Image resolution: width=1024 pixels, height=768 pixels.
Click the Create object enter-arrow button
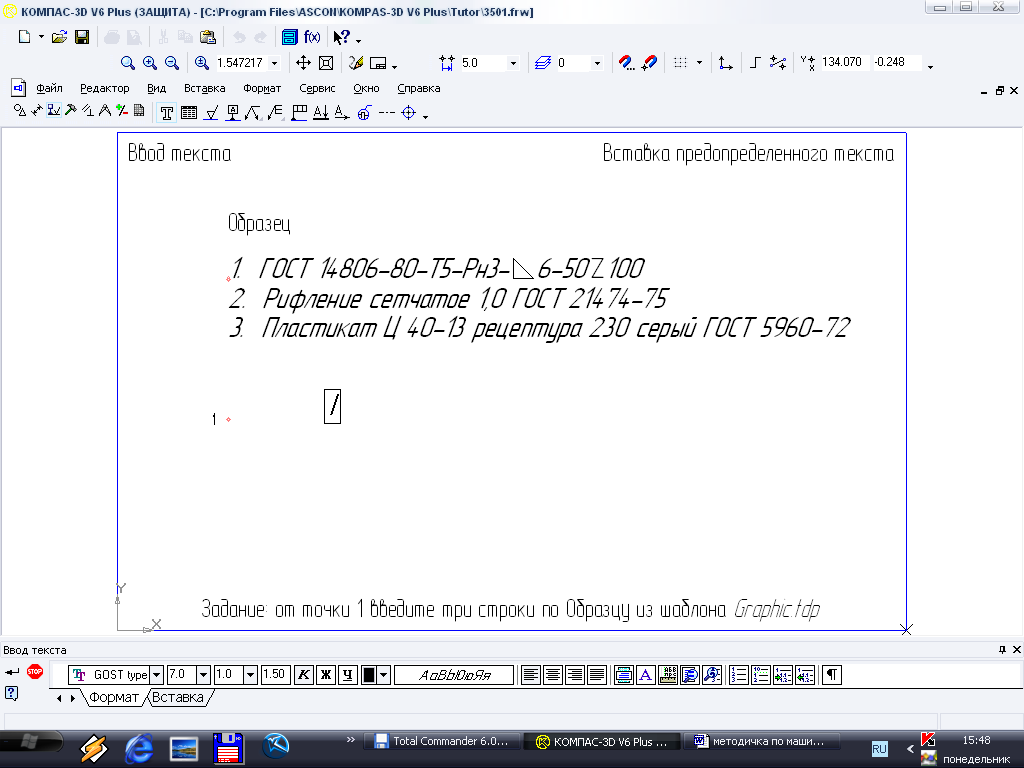point(12,671)
